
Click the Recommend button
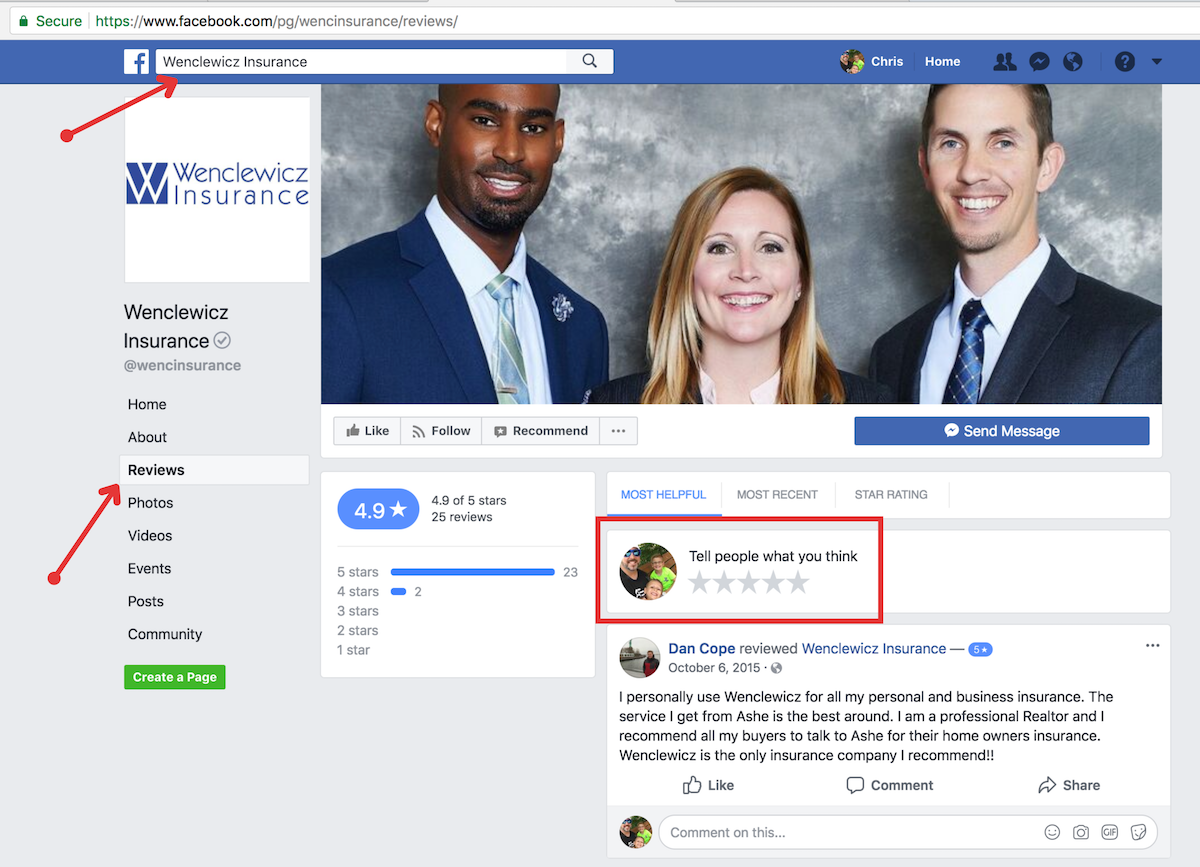tap(540, 431)
